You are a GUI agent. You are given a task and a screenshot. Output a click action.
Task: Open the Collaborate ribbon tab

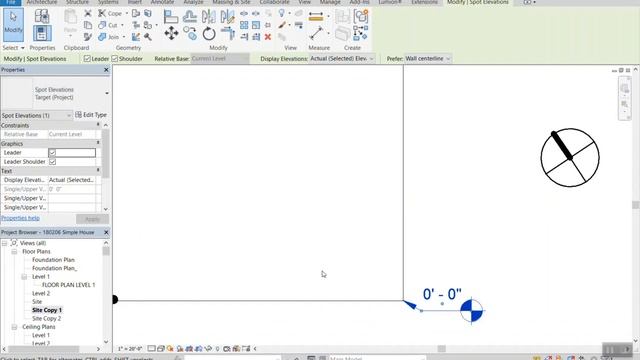pyautogui.click(x=274, y=2)
